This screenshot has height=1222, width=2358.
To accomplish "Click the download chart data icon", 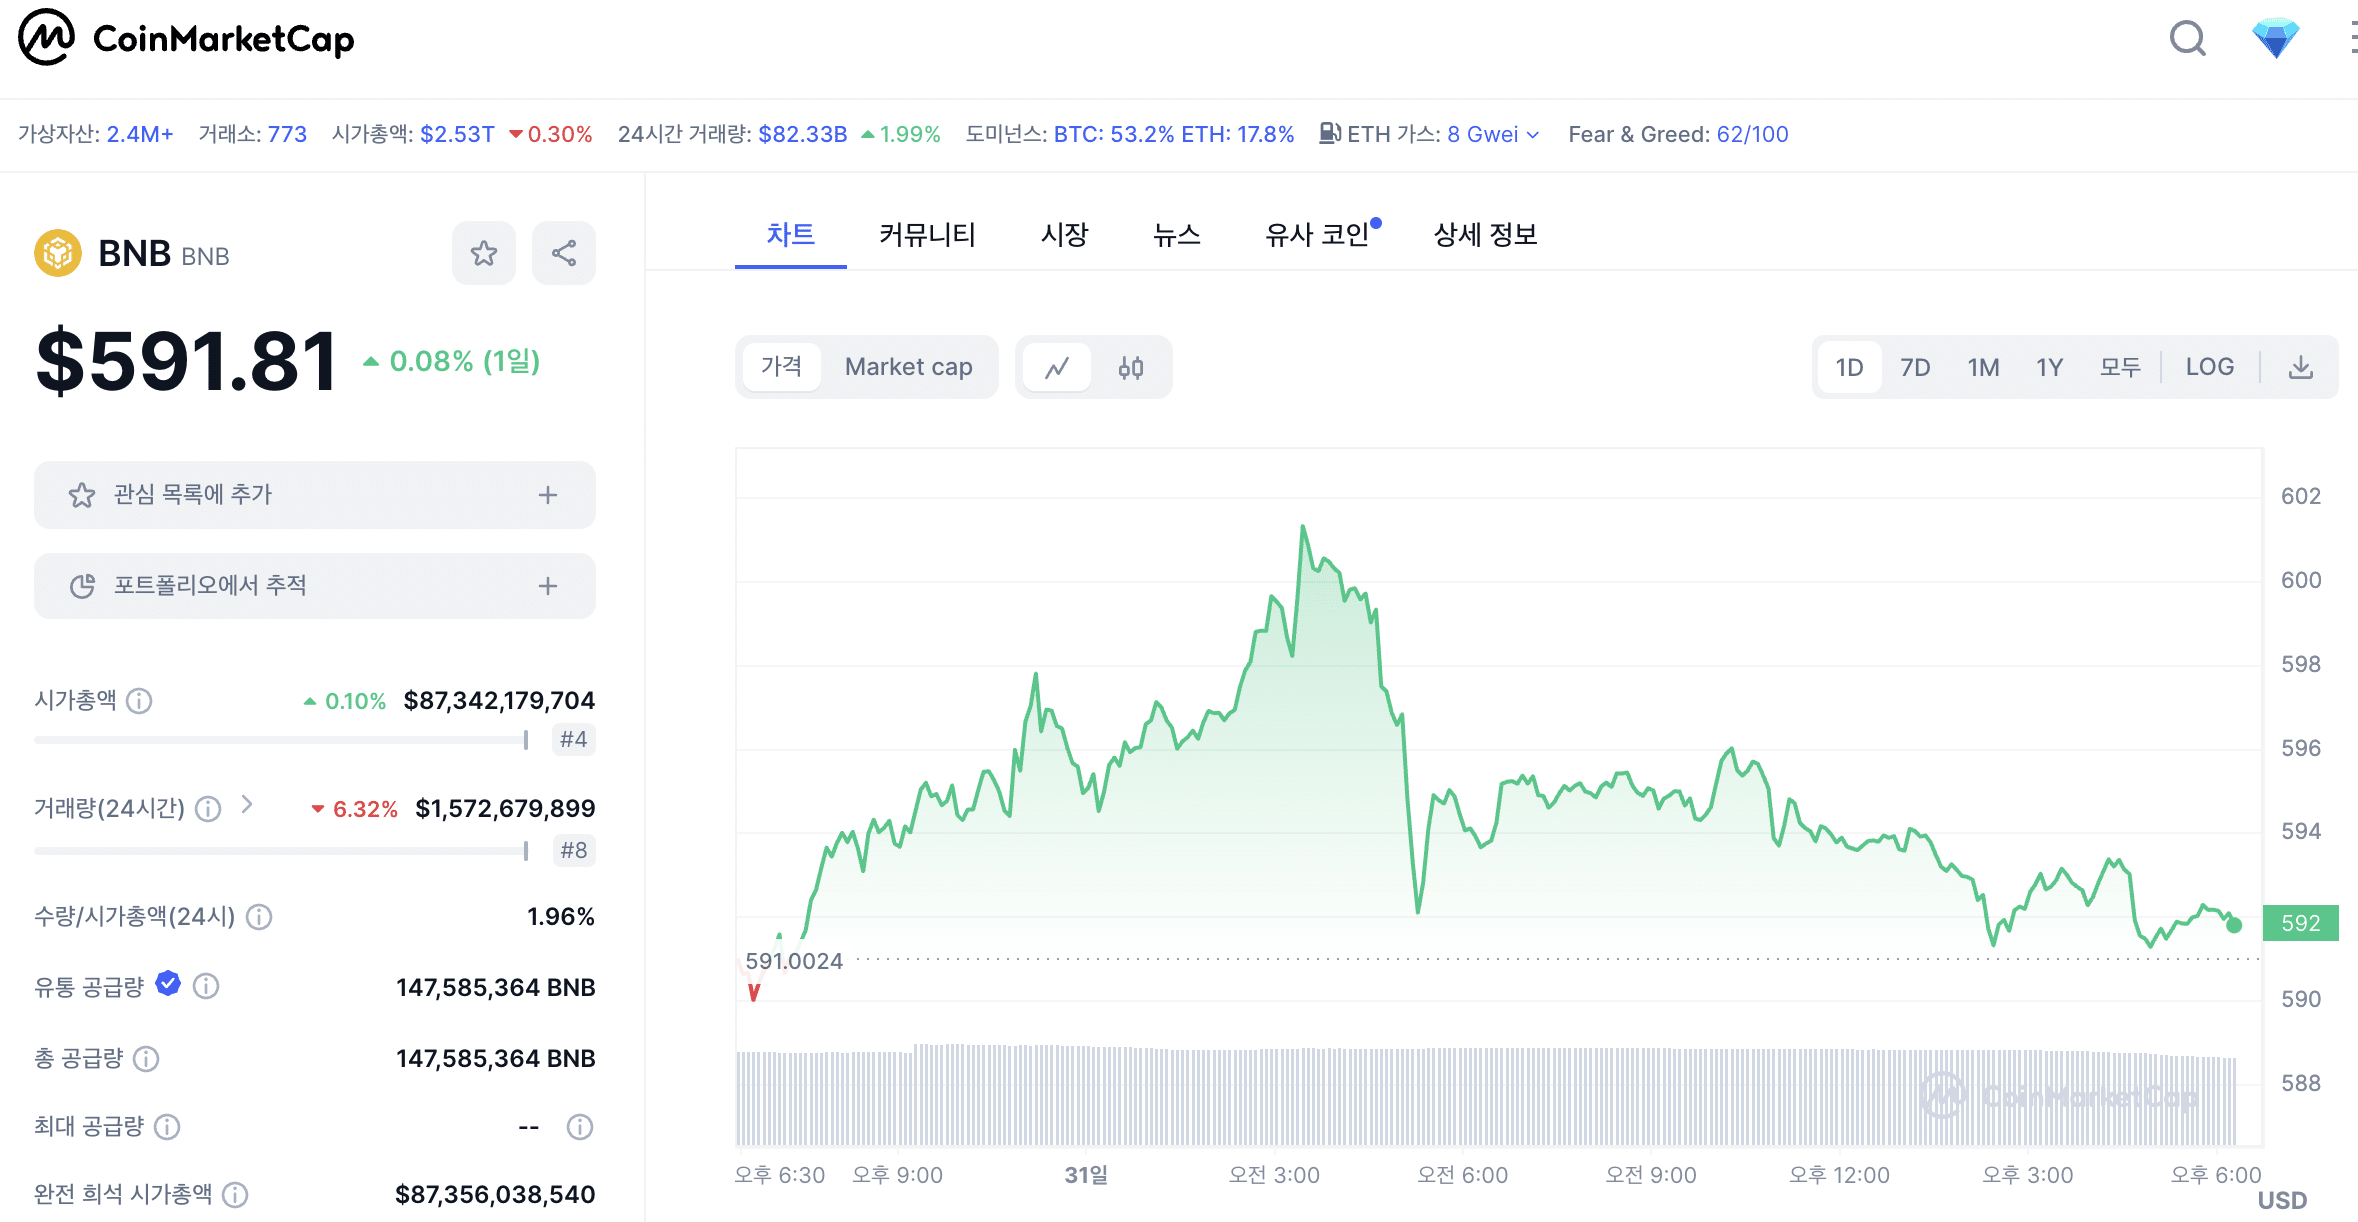I will click(x=2301, y=367).
